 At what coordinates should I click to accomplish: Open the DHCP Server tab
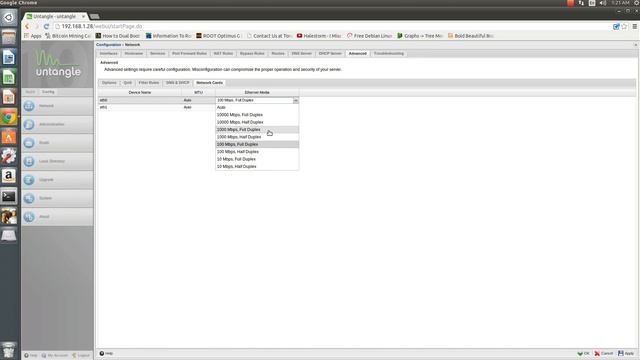(x=330, y=53)
